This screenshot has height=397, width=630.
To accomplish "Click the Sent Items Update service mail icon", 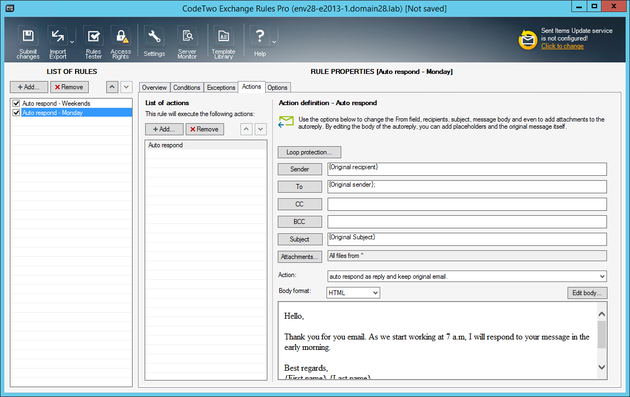I will [528, 40].
